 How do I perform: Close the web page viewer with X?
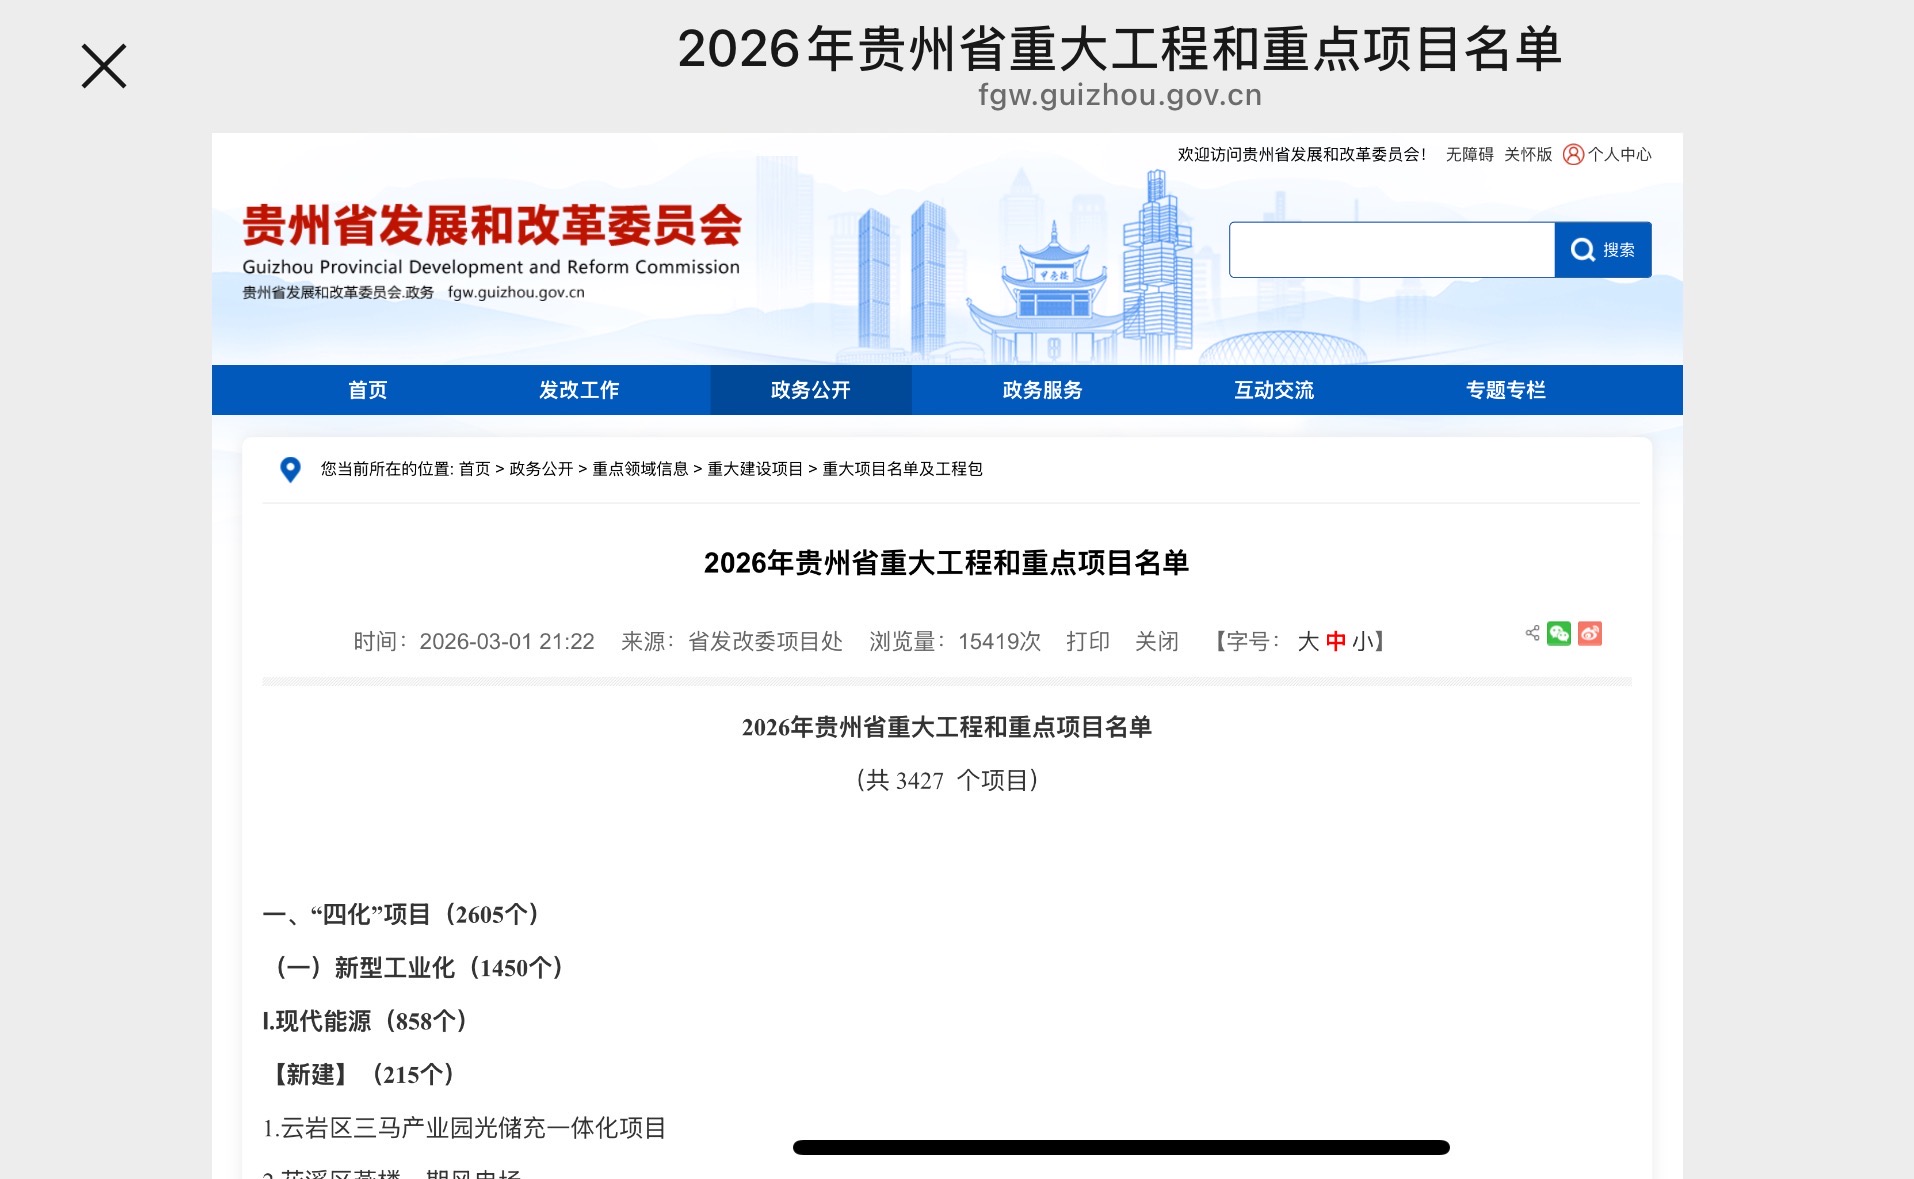coord(104,66)
